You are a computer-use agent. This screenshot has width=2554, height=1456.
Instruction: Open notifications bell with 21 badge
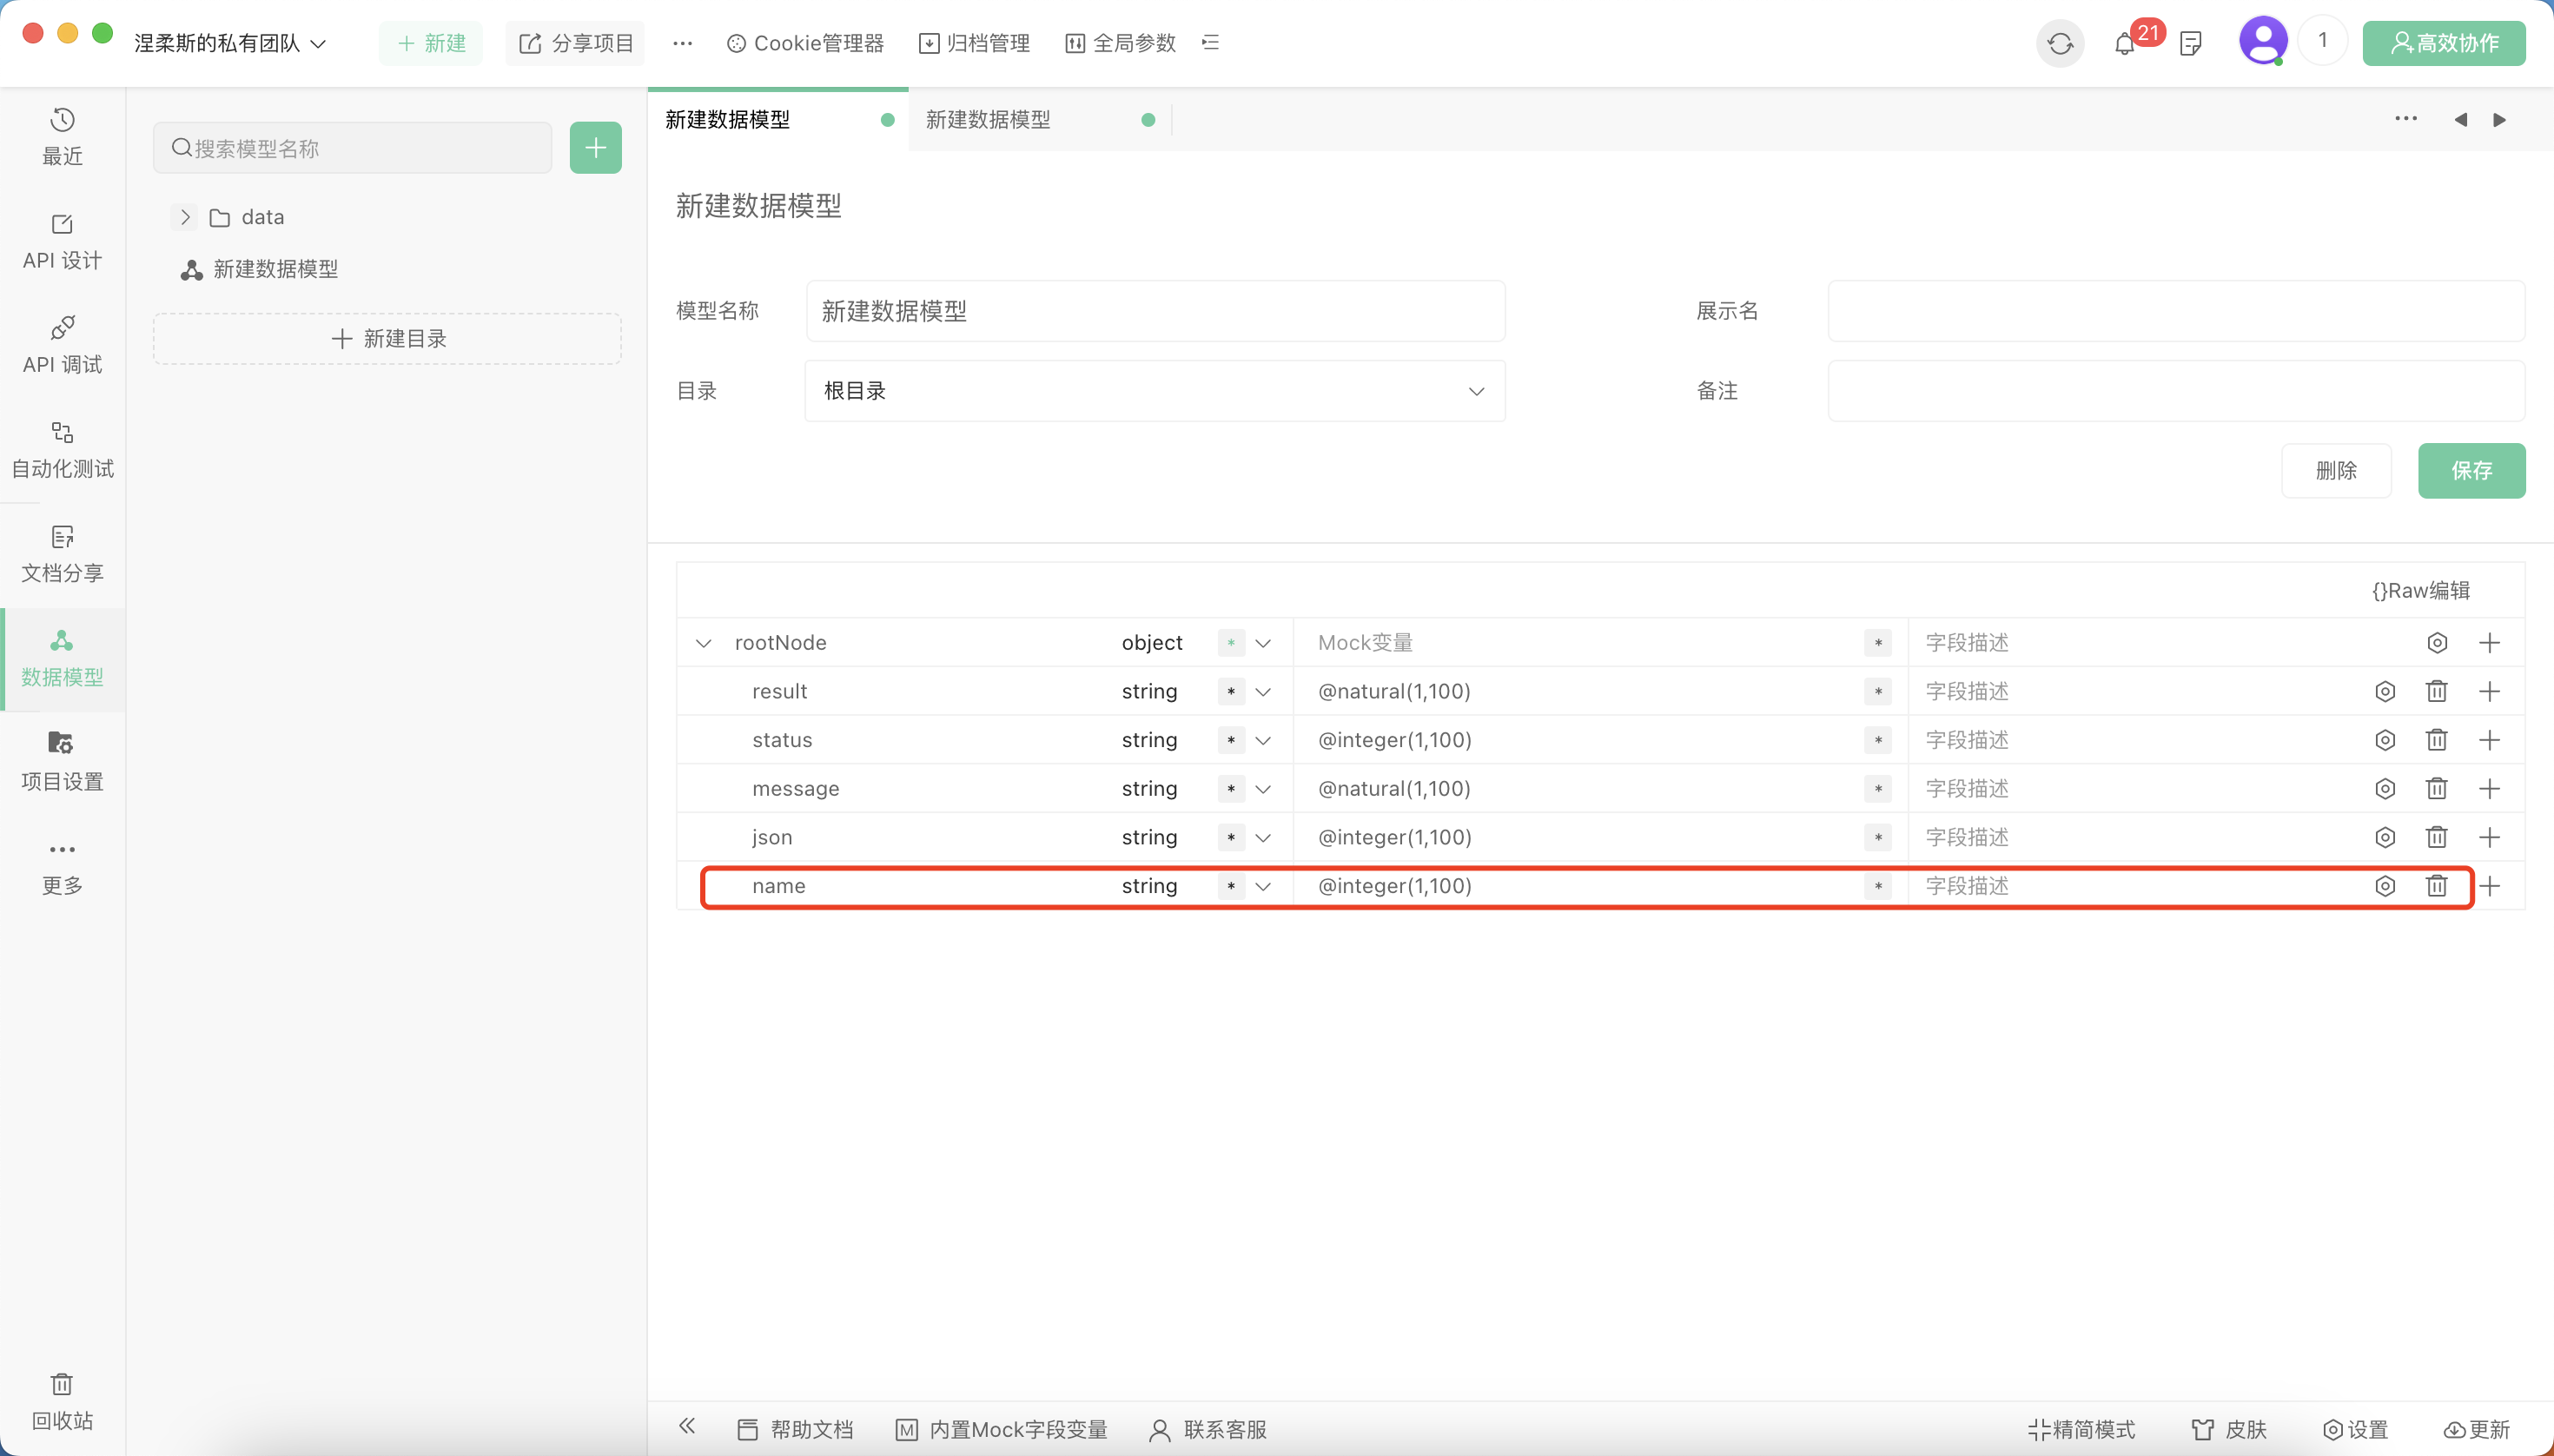[2126, 43]
